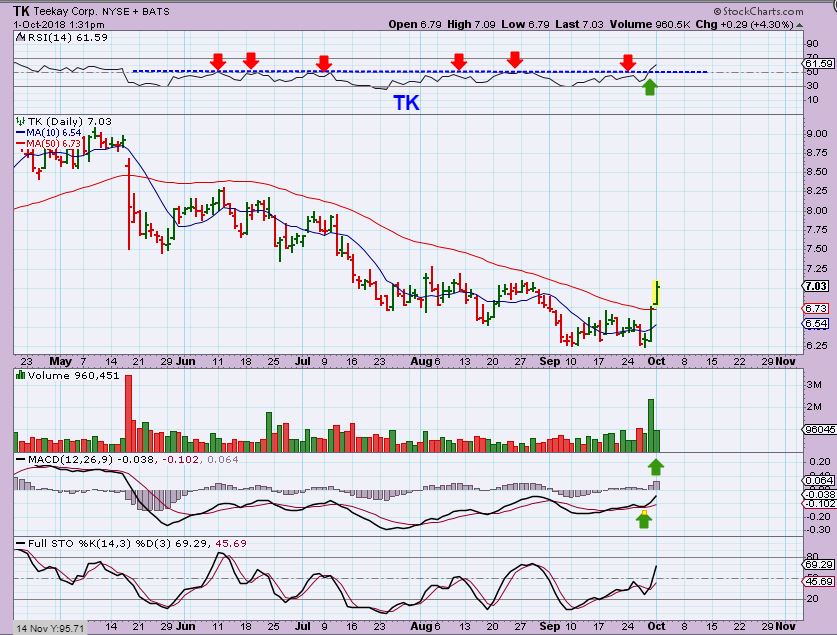837x635 pixels.
Task: Click Jul on the price panel date axis
Action: click(303, 361)
